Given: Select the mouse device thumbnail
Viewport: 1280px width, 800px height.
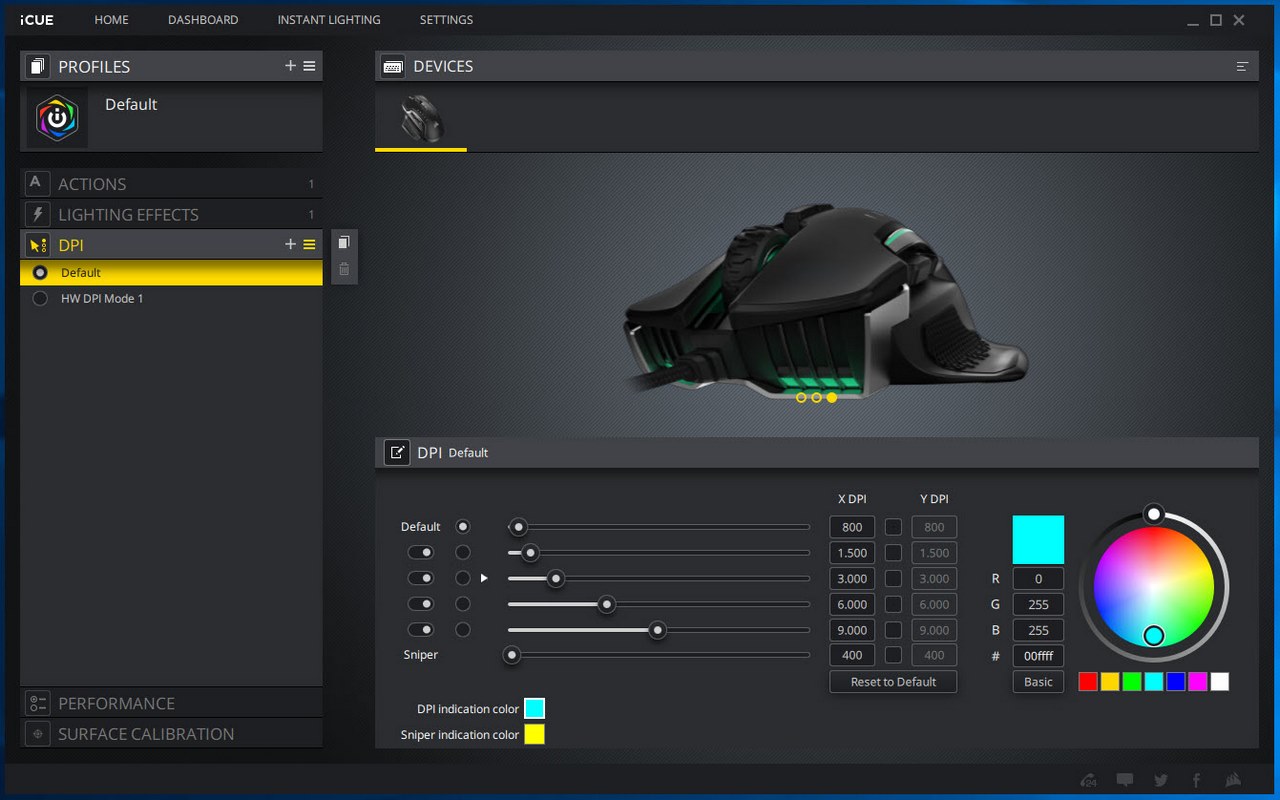Looking at the screenshot, I should coord(421,119).
